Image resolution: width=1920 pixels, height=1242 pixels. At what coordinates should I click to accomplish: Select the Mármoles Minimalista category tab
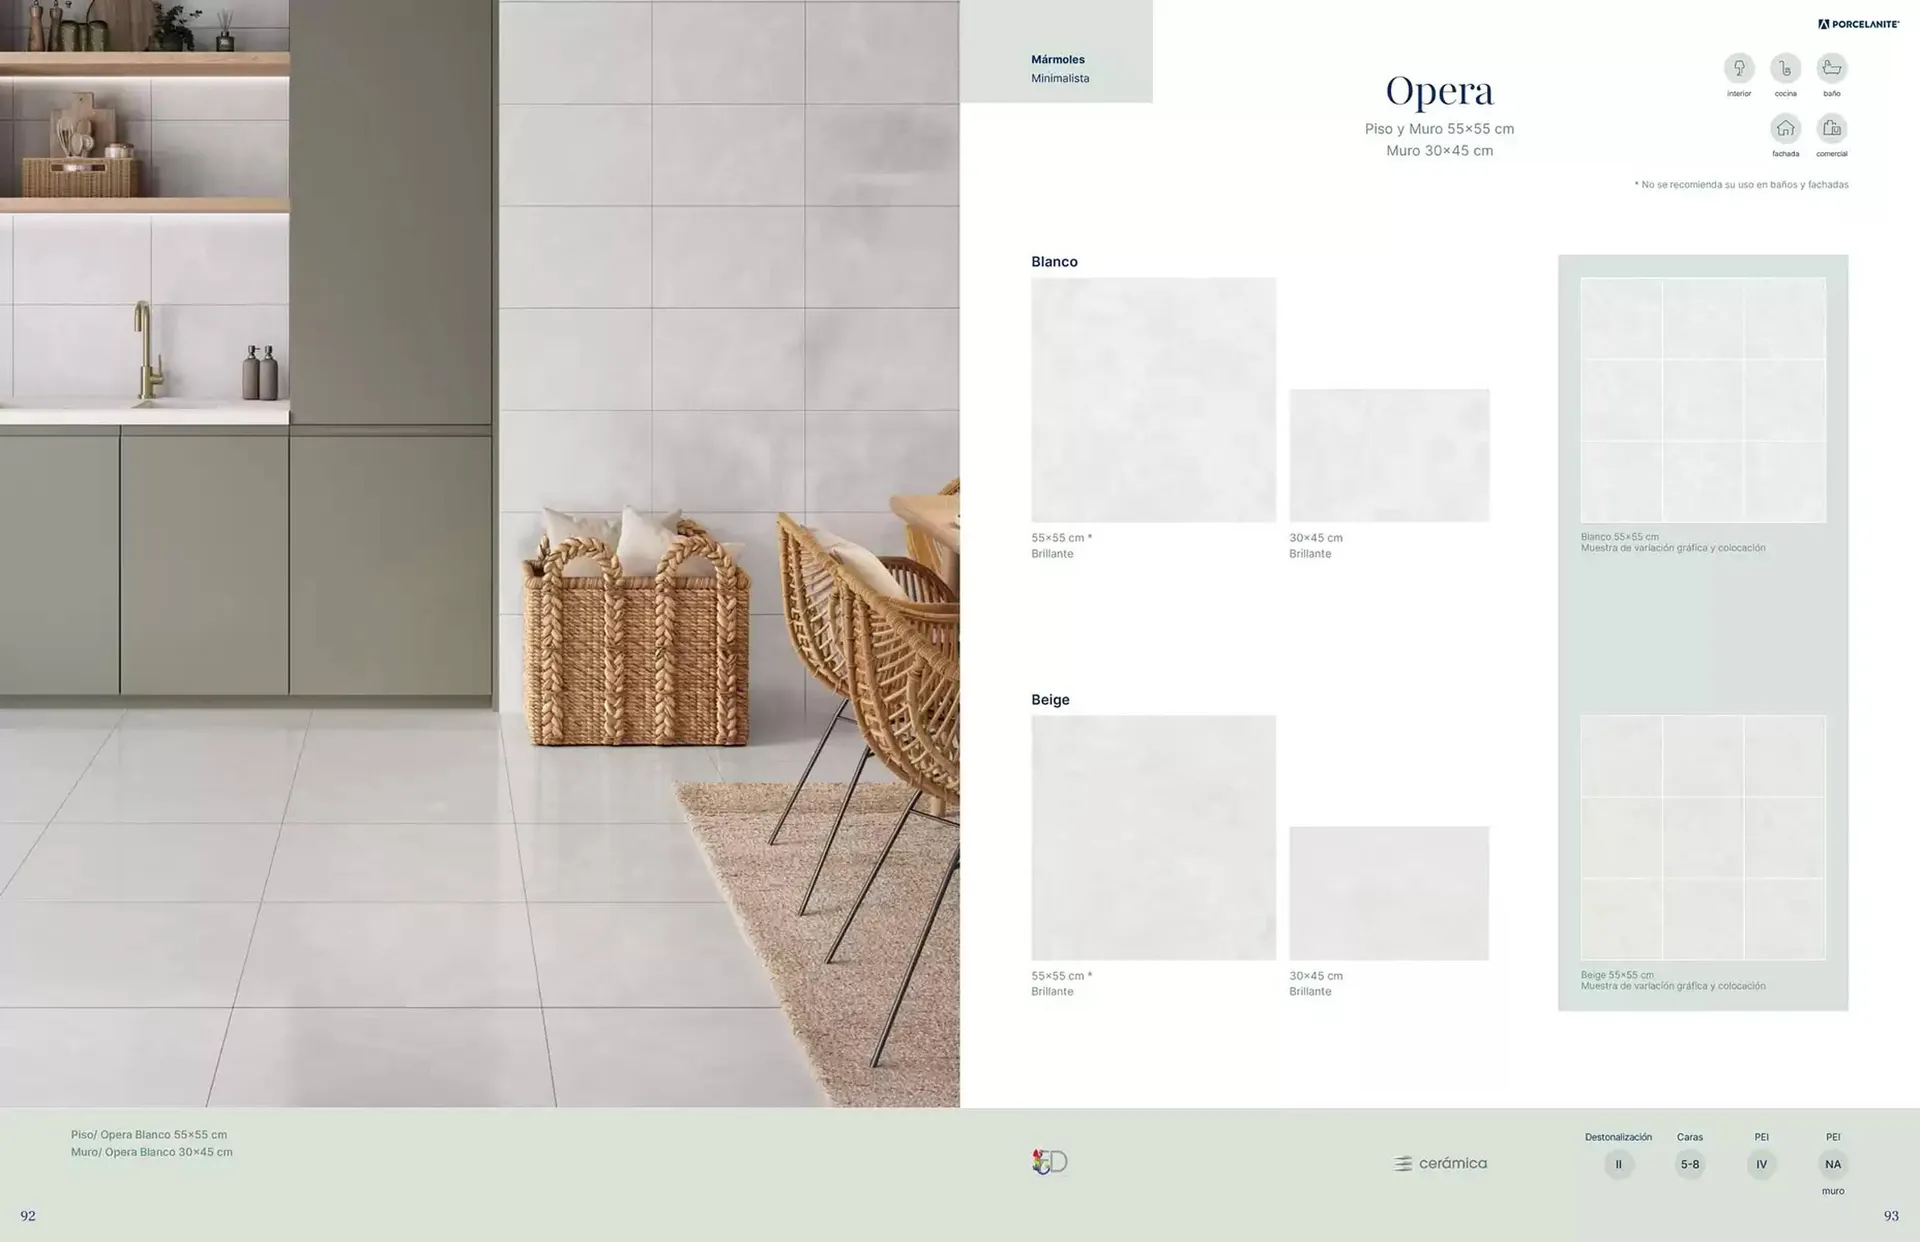[x=1058, y=68]
